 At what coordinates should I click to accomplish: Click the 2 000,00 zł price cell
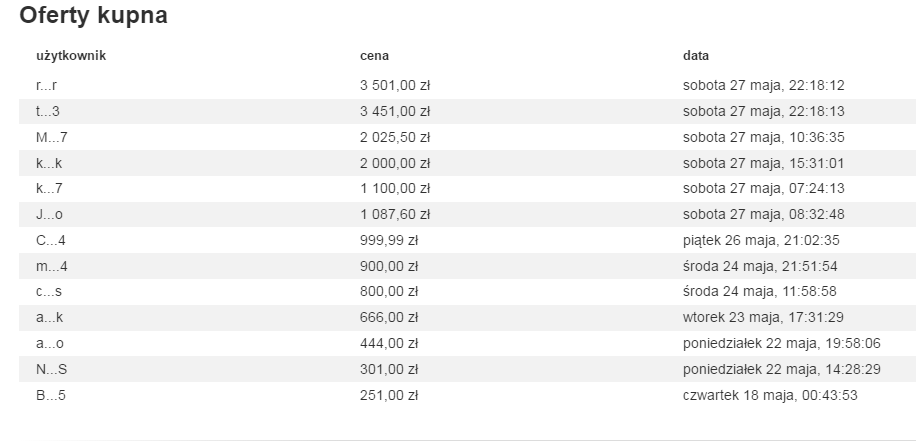point(394,162)
